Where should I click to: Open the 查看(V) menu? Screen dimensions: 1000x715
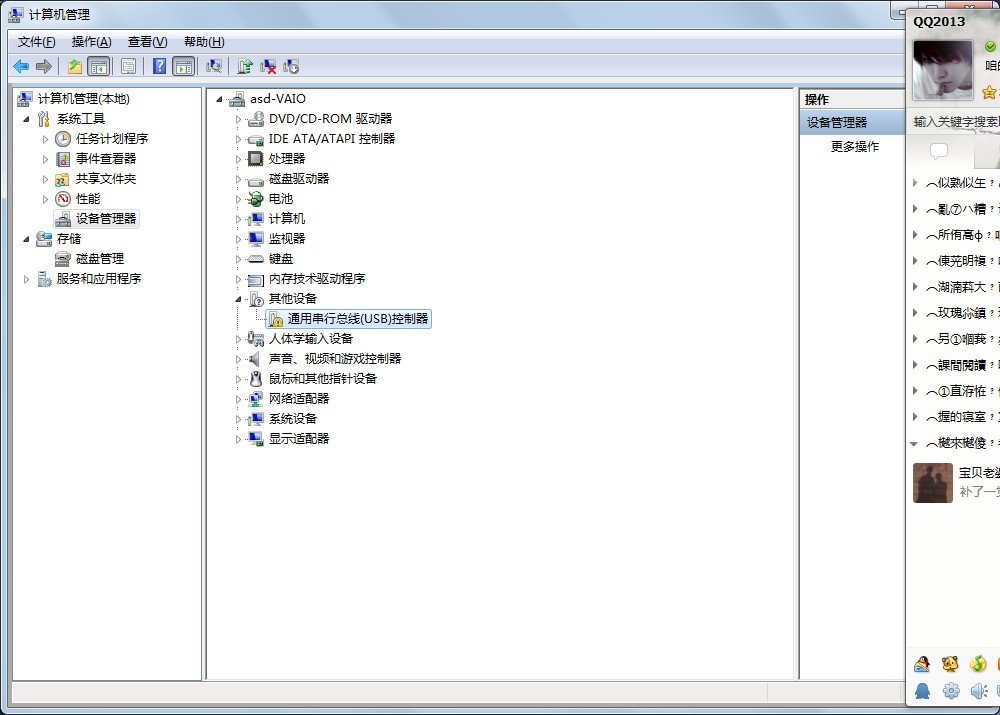(x=147, y=42)
